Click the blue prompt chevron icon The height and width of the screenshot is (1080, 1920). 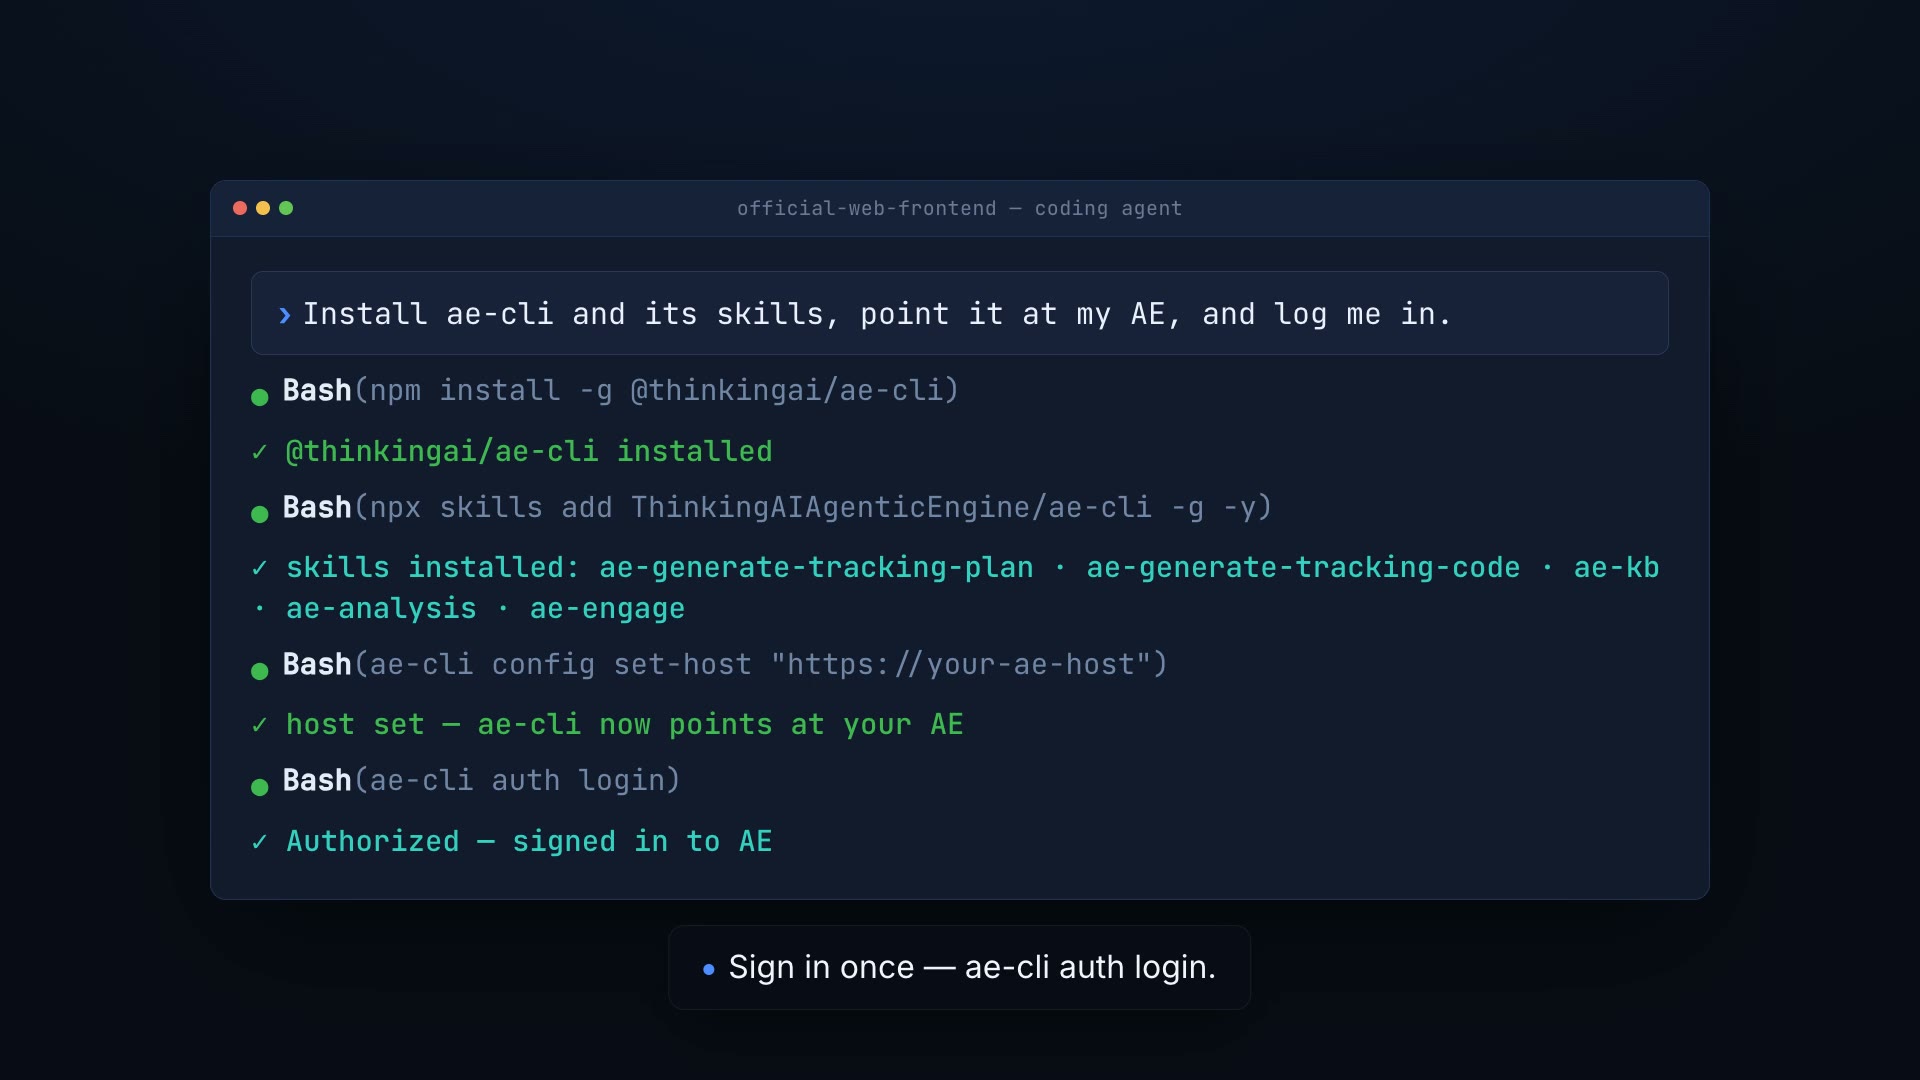click(285, 315)
